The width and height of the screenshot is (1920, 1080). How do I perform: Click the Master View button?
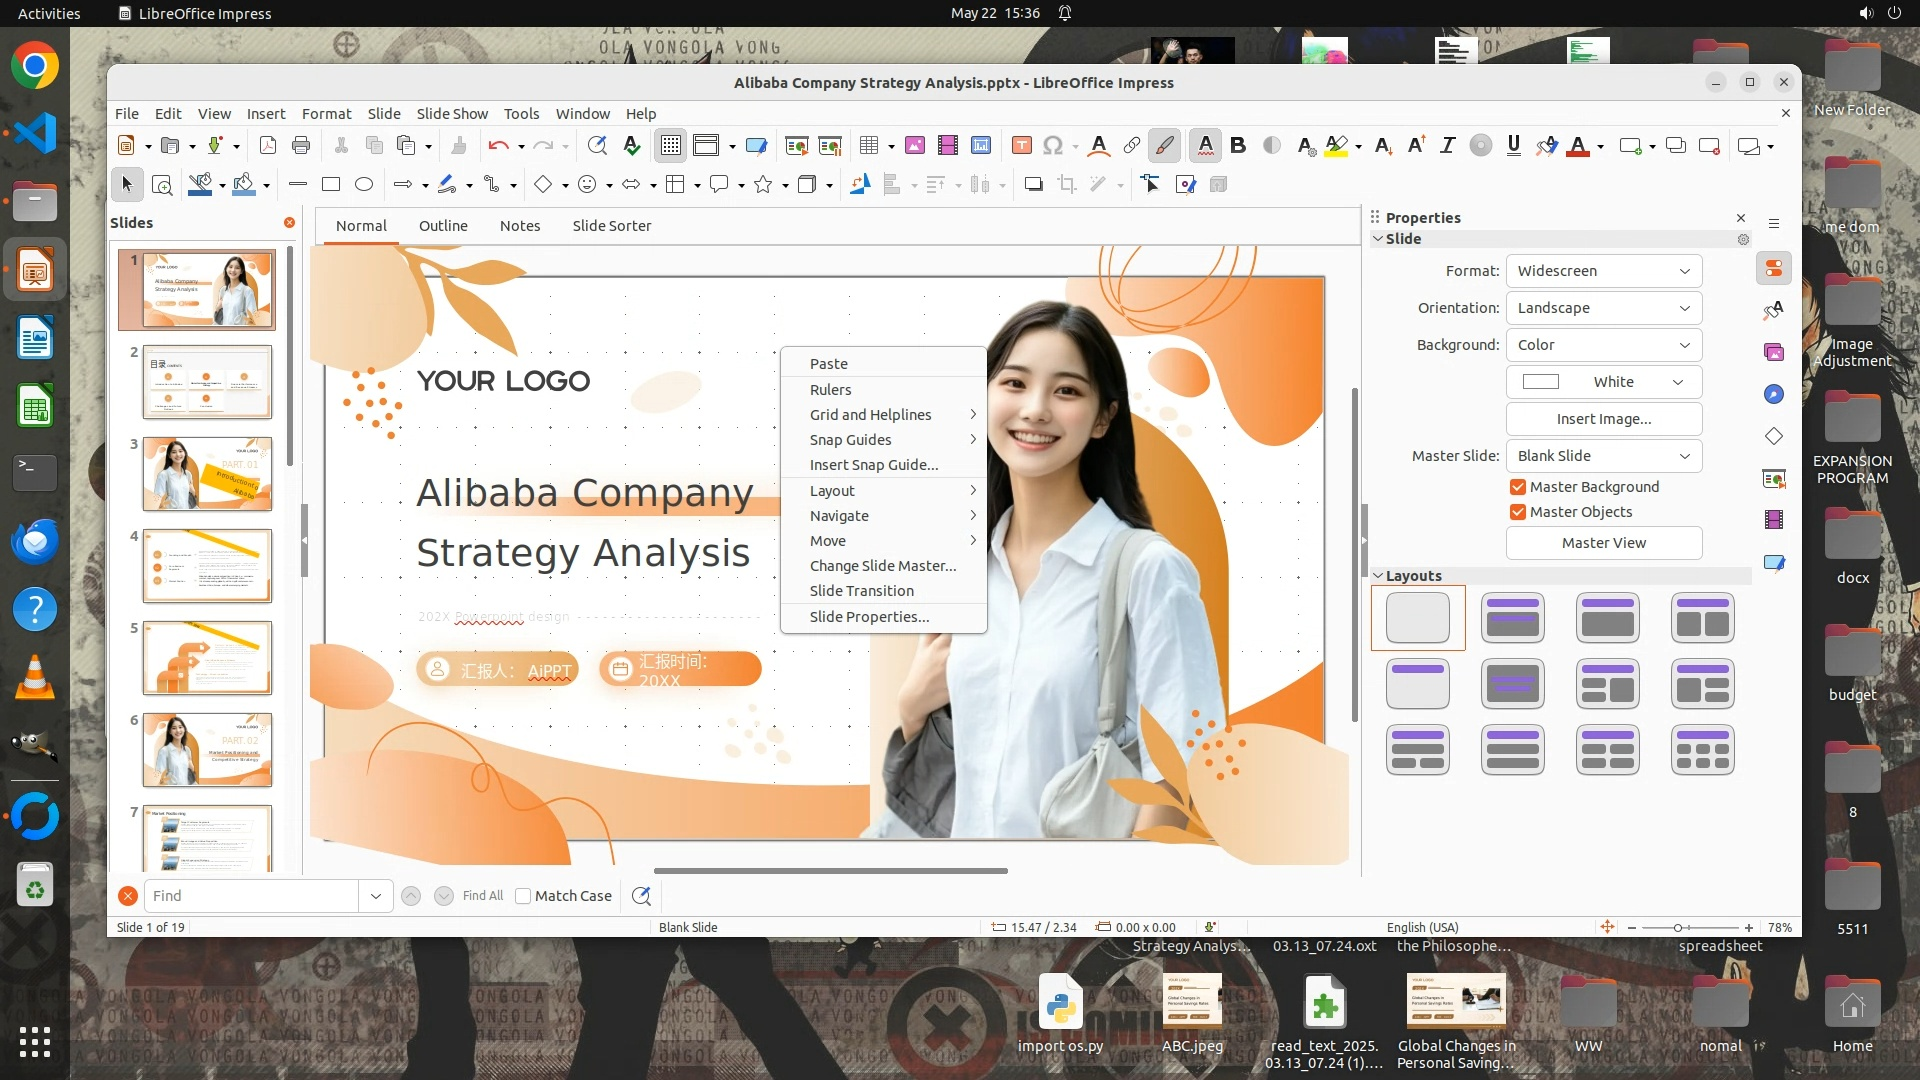(x=1603, y=543)
